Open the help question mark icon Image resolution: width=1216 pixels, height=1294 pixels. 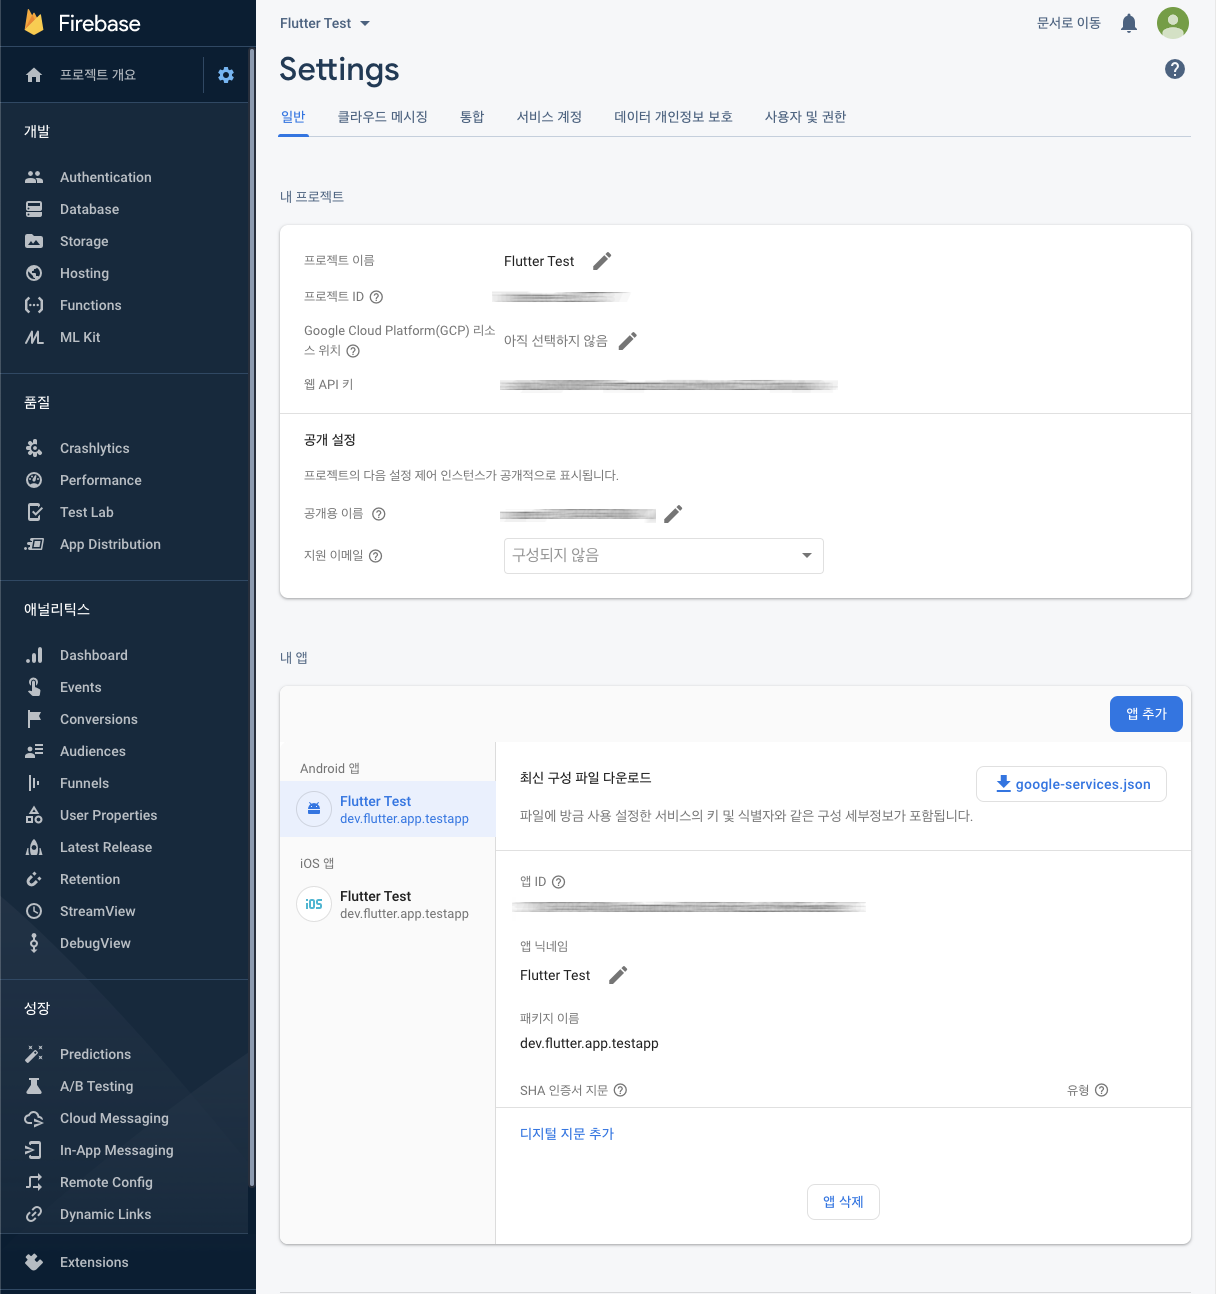[1175, 69]
